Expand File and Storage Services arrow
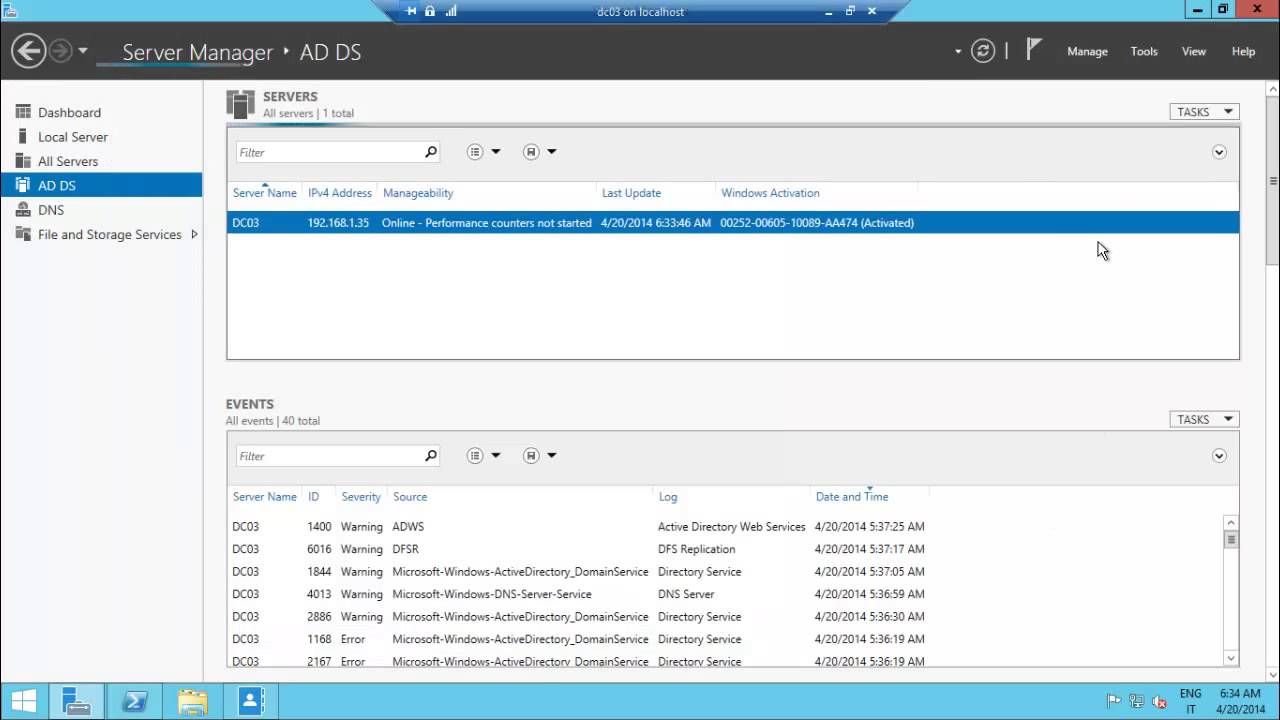This screenshot has width=1280, height=720. coord(194,234)
